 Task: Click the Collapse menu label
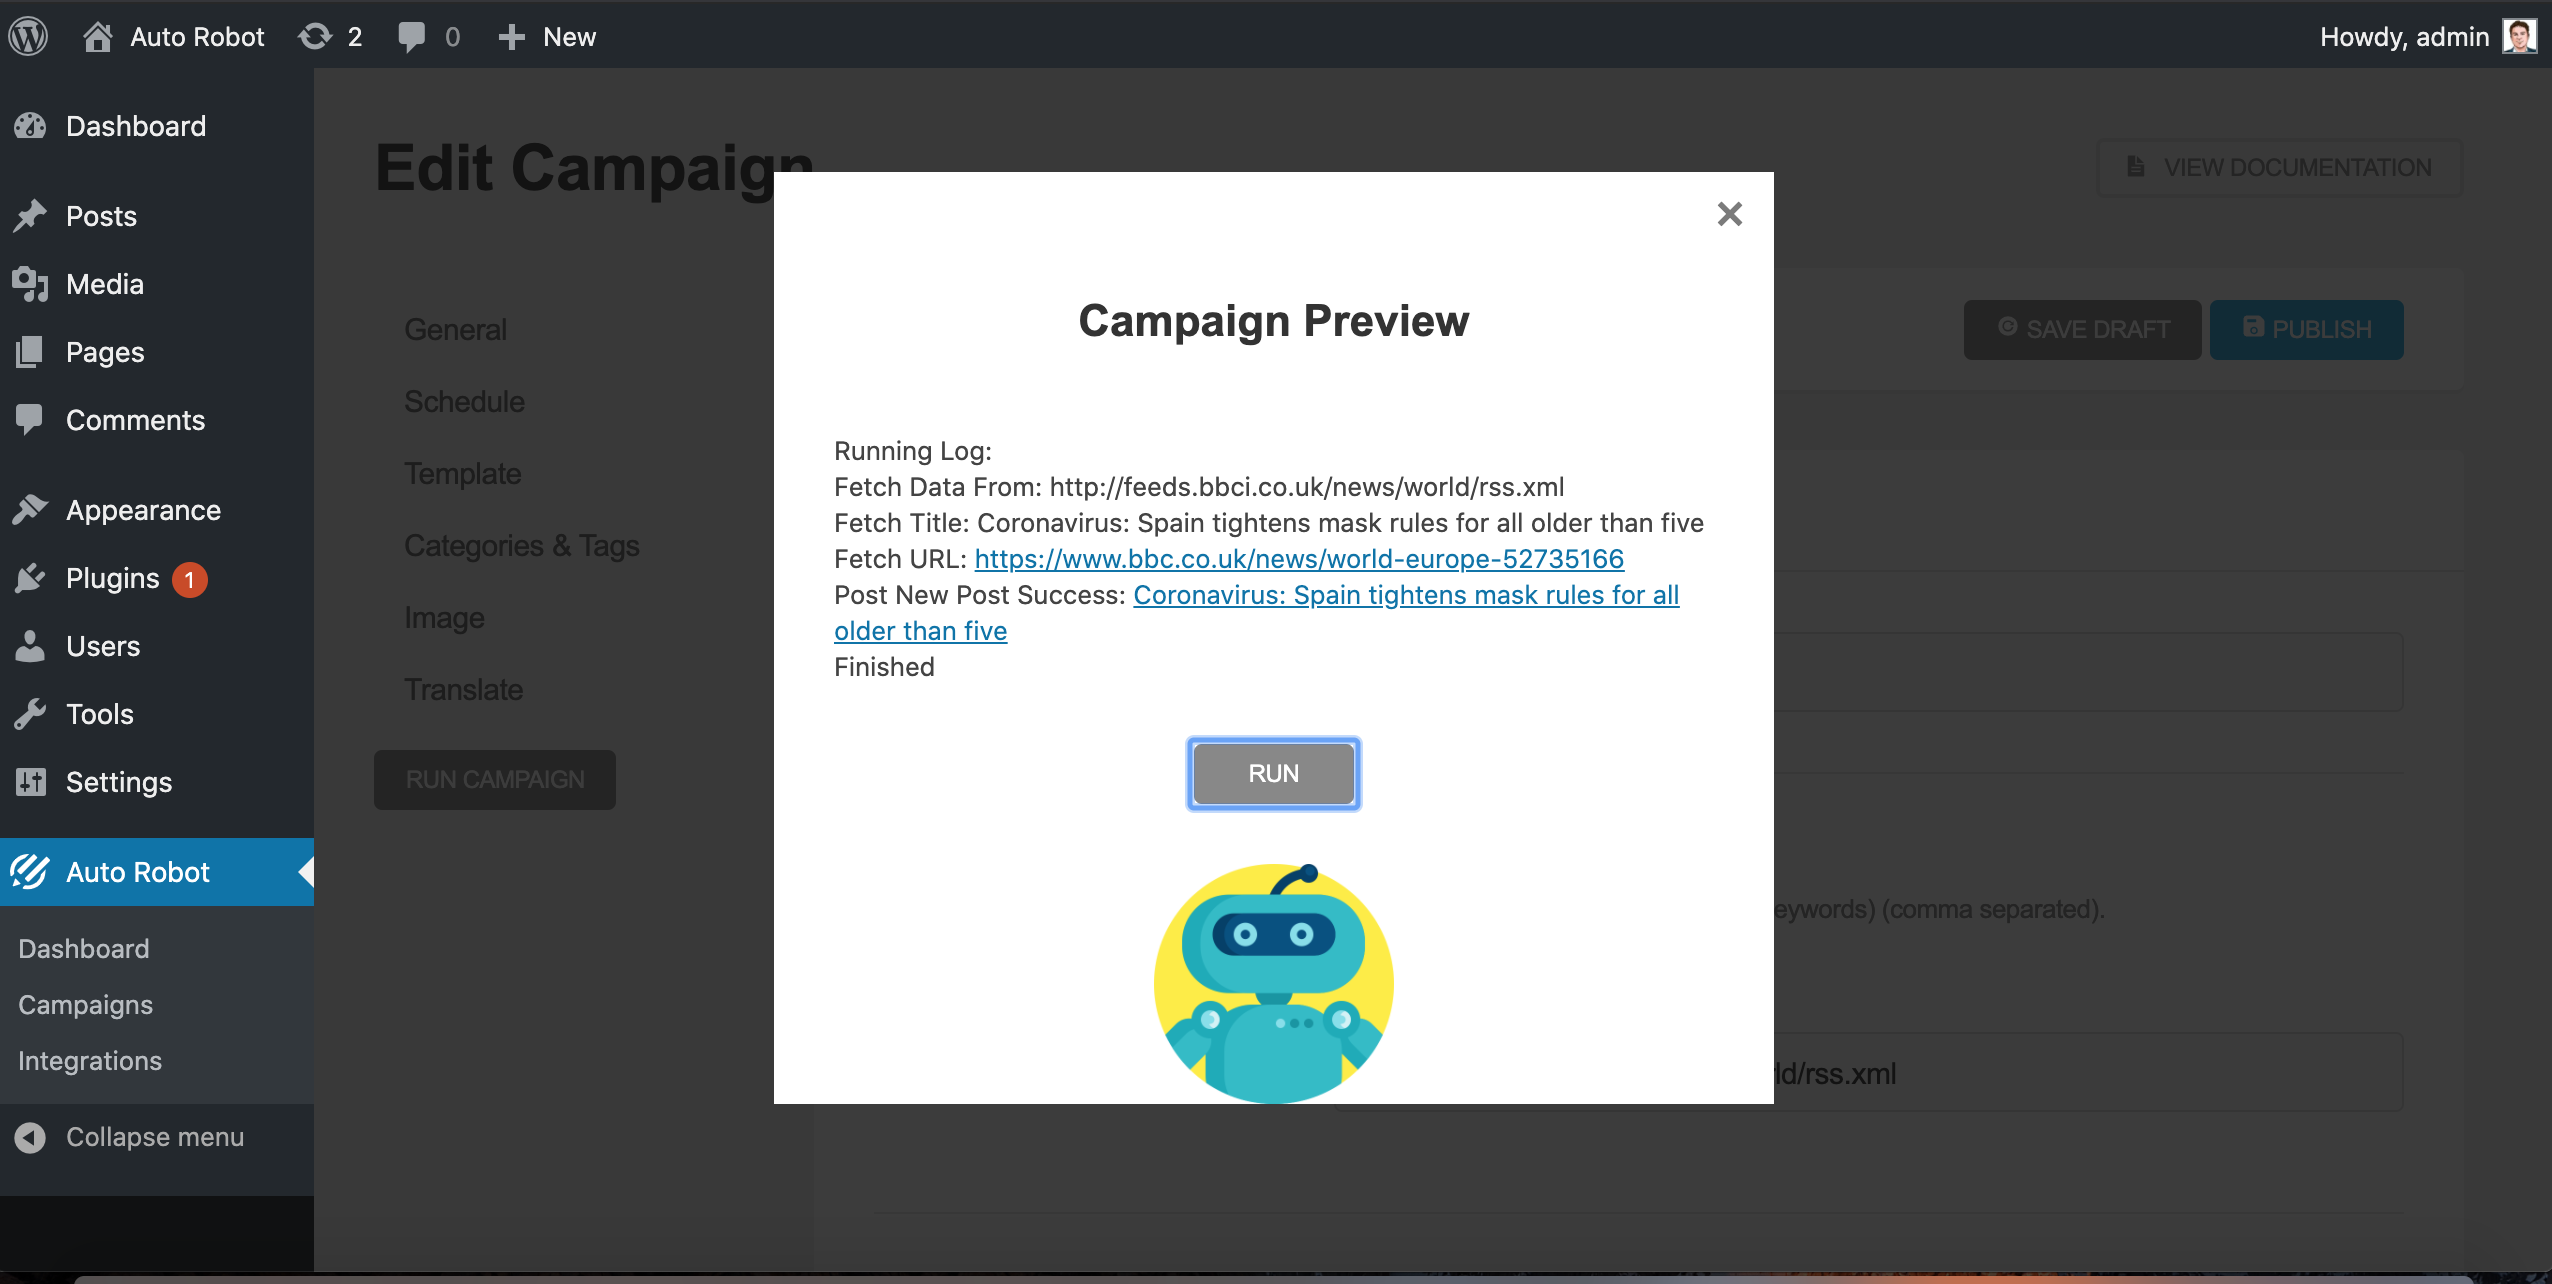point(155,1137)
